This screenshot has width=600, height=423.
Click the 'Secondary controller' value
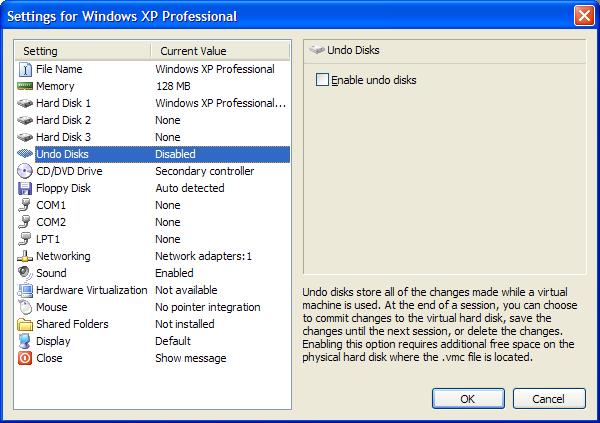pos(205,171)
